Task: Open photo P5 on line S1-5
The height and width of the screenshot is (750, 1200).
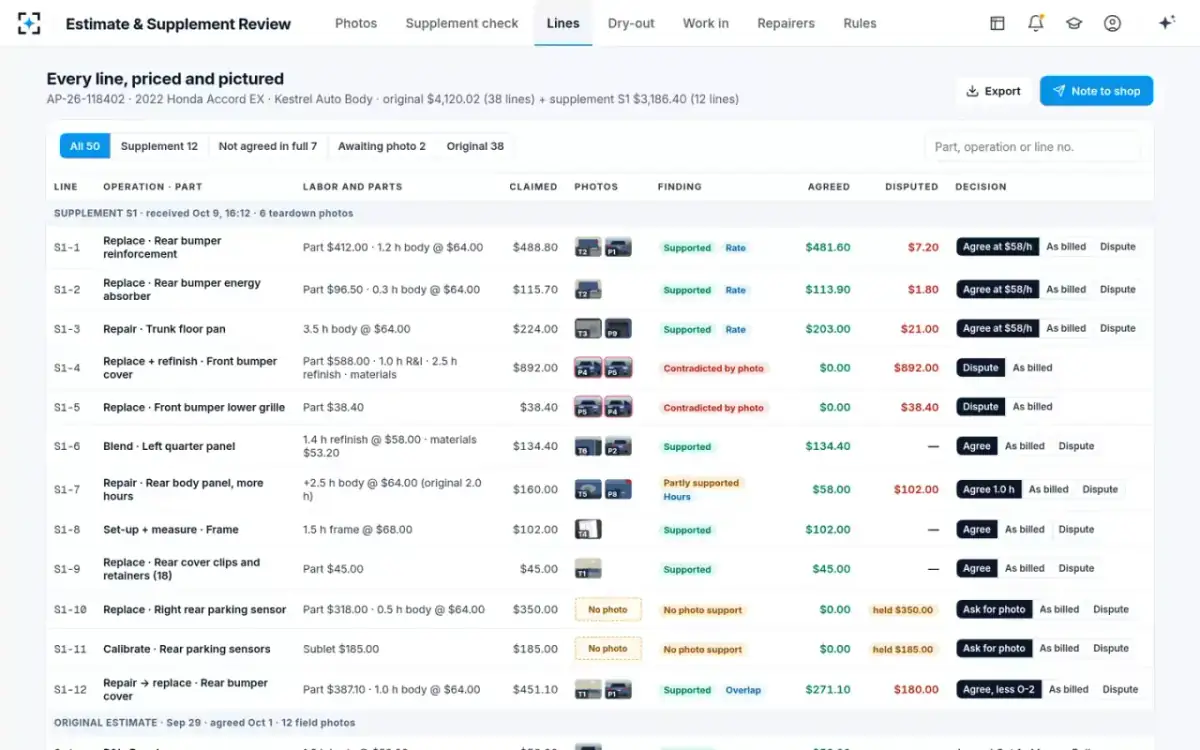Action: click(x=588, y=407)
